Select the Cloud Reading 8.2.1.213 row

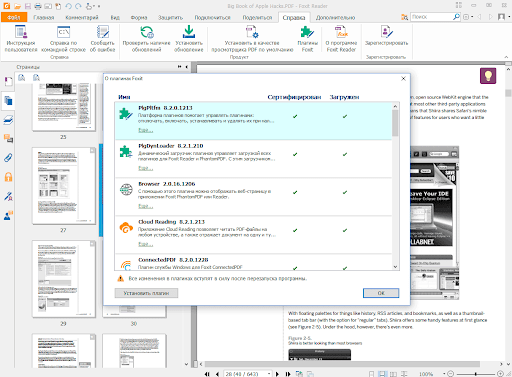click(253, 235)
